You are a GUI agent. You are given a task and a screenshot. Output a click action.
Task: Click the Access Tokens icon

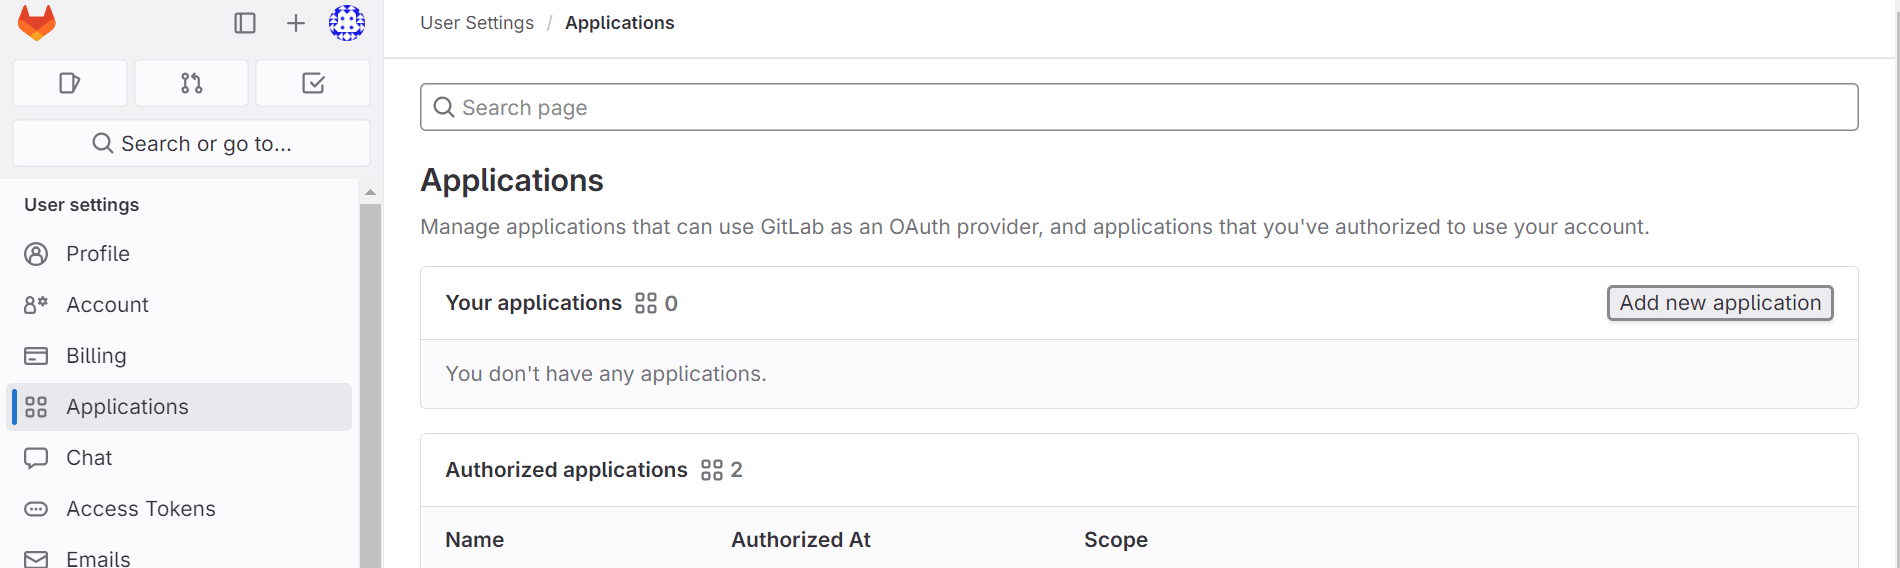coord(36,509)
